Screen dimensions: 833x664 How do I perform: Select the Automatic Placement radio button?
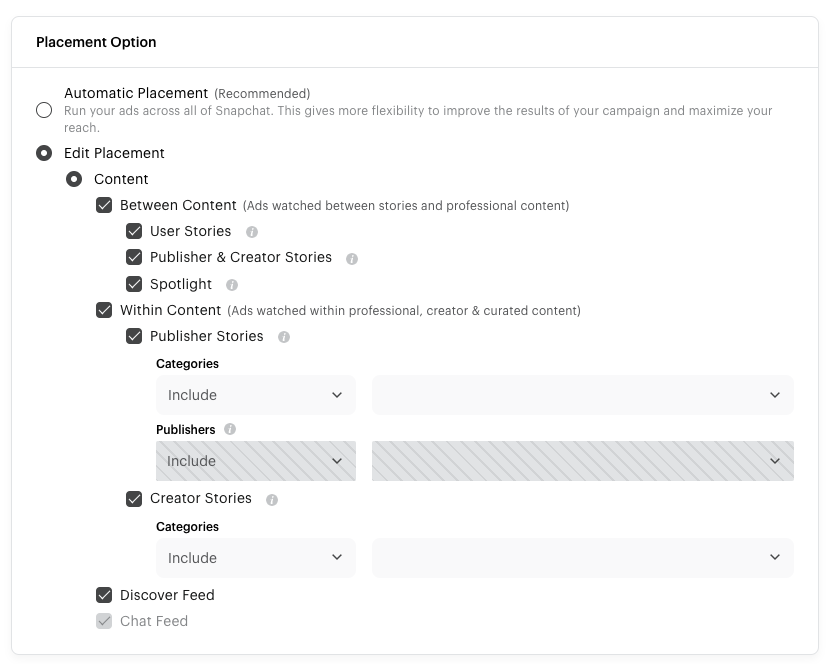[44, 110]
